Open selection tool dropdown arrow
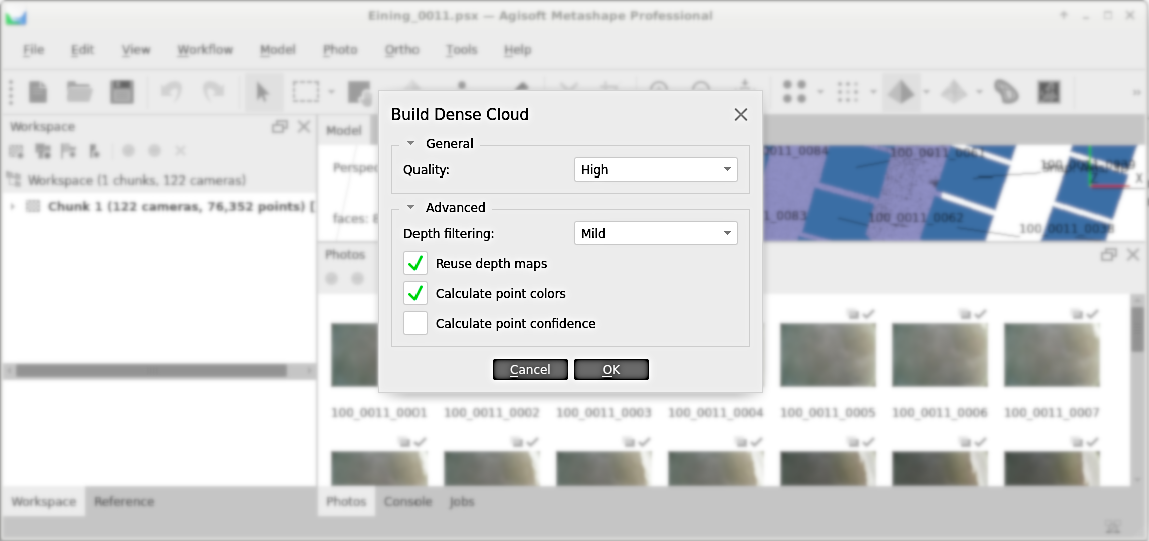This screenshot has height=541, width=1149. click(x=331, y=92)
